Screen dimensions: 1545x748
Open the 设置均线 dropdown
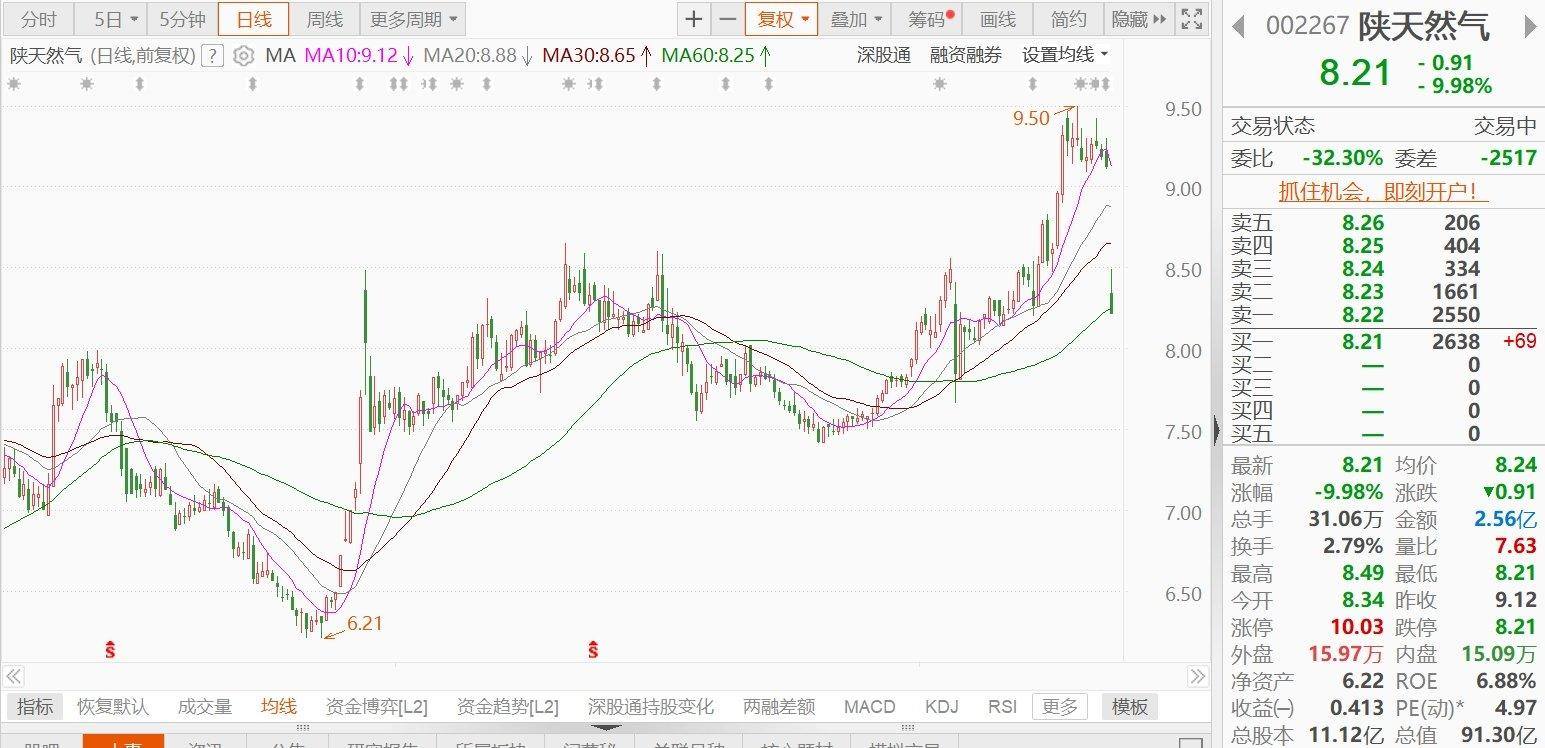point(1065,56)
